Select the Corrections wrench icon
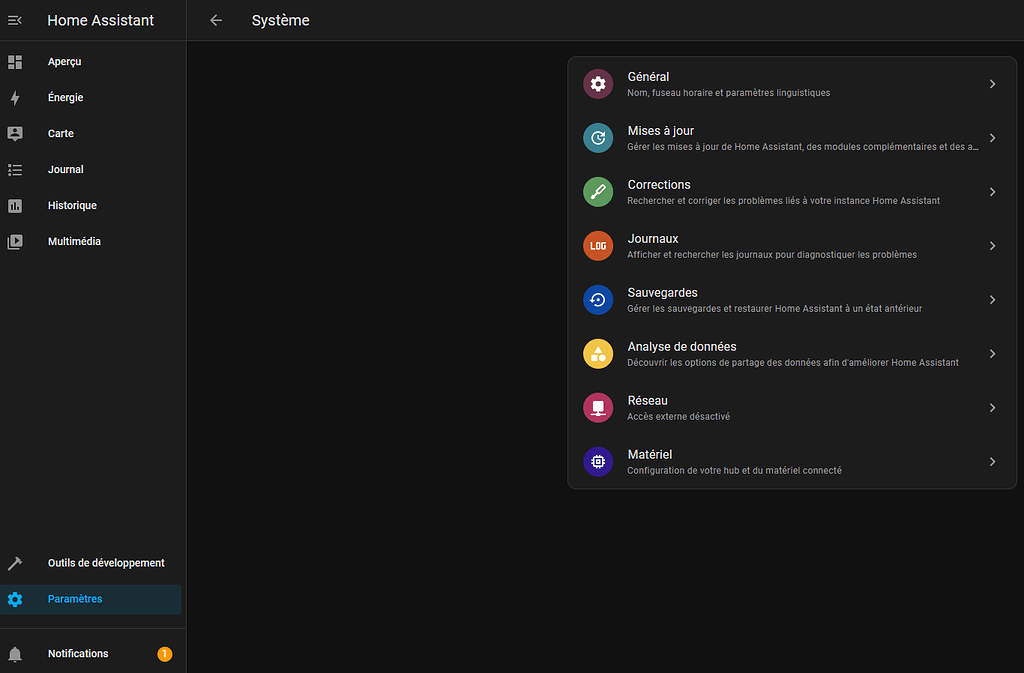Image resolution: width=1024 pixels, height=673 pixels. coord(597,191)
